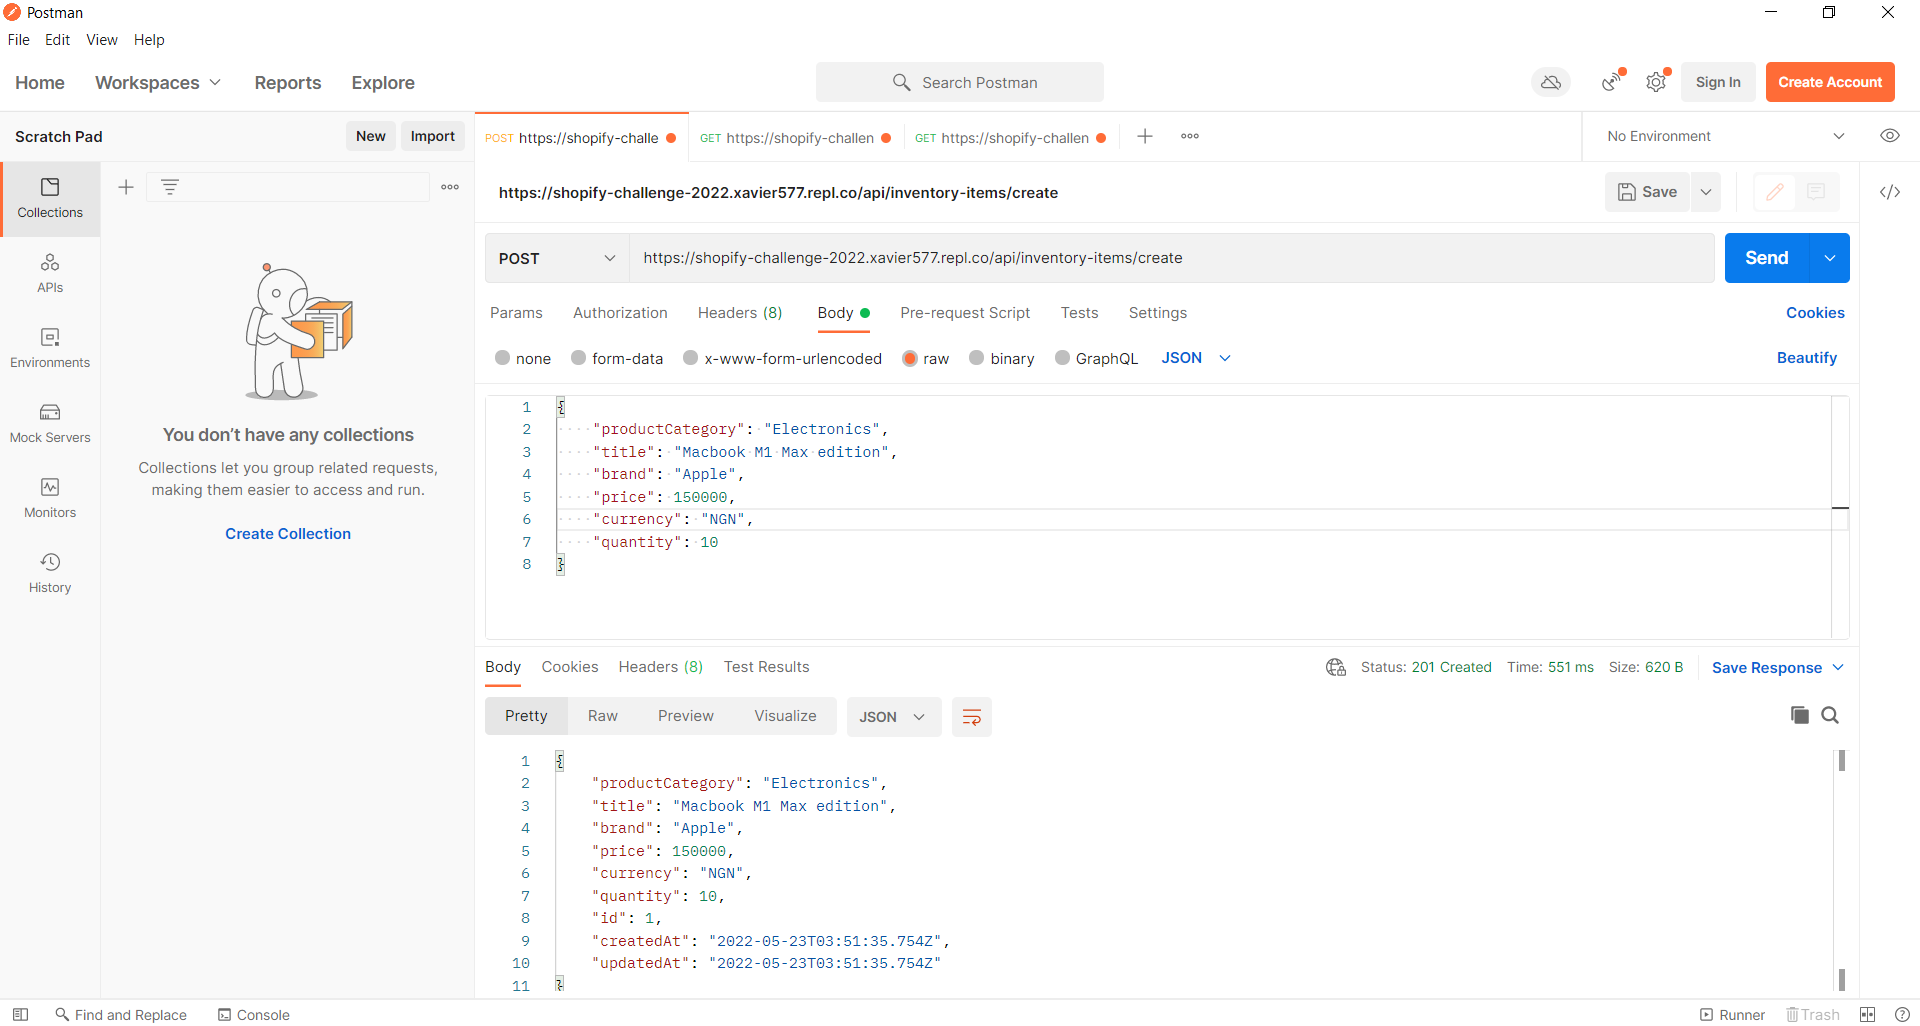The image size is (1920, 1026).
Task: Select the none body type radio
Action: 503,358
